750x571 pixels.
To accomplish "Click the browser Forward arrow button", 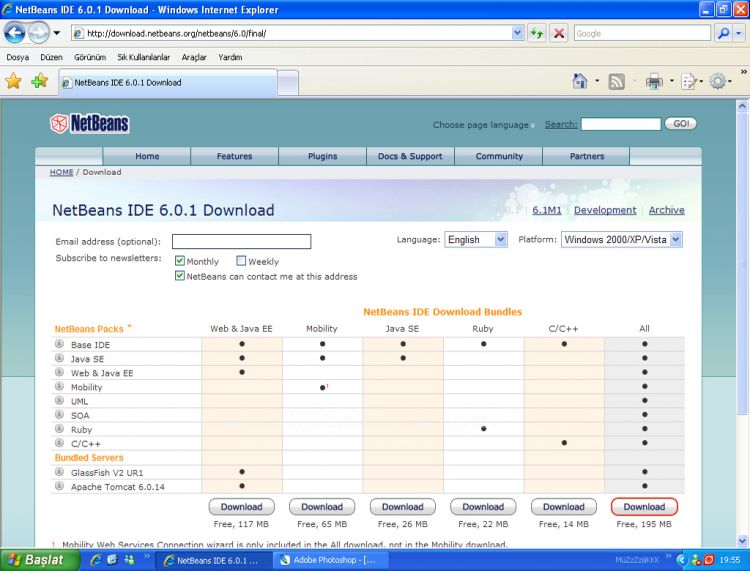I will tap(38, 33).
